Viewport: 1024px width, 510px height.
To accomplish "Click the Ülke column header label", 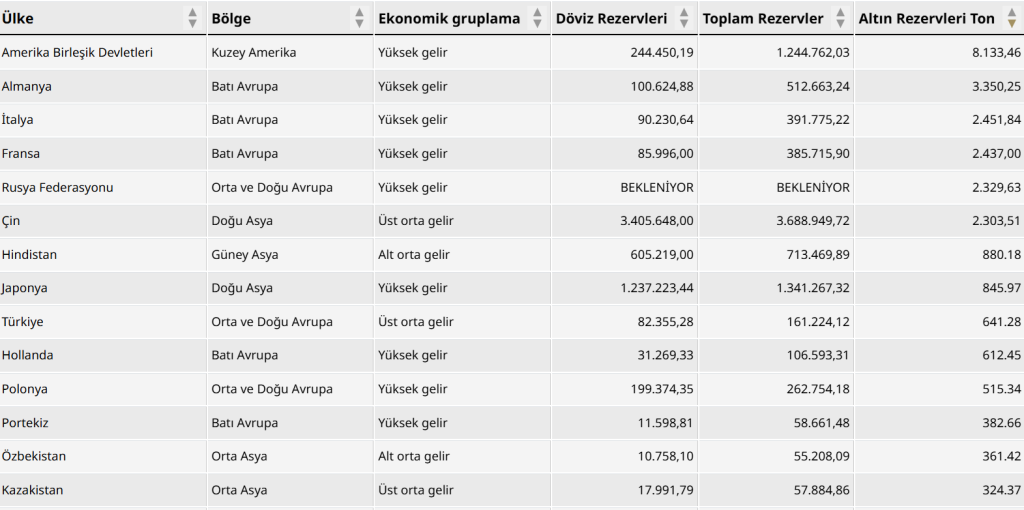I will pos(18,18).
